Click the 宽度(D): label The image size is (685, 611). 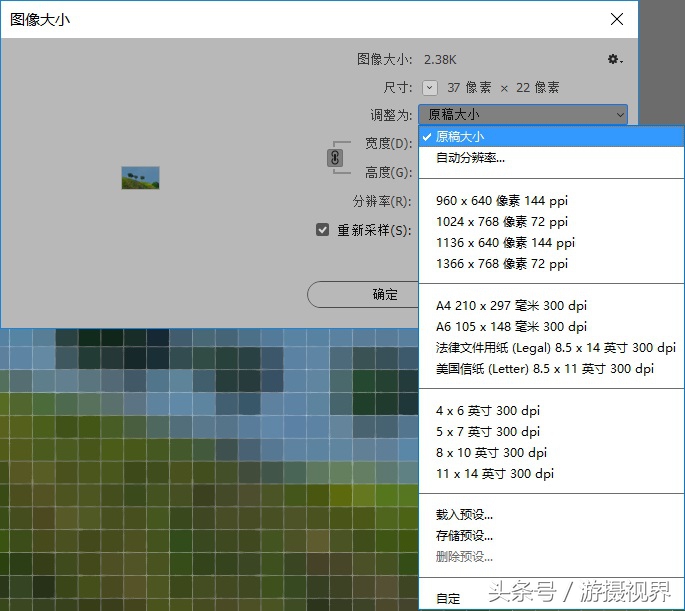(388, 143)
